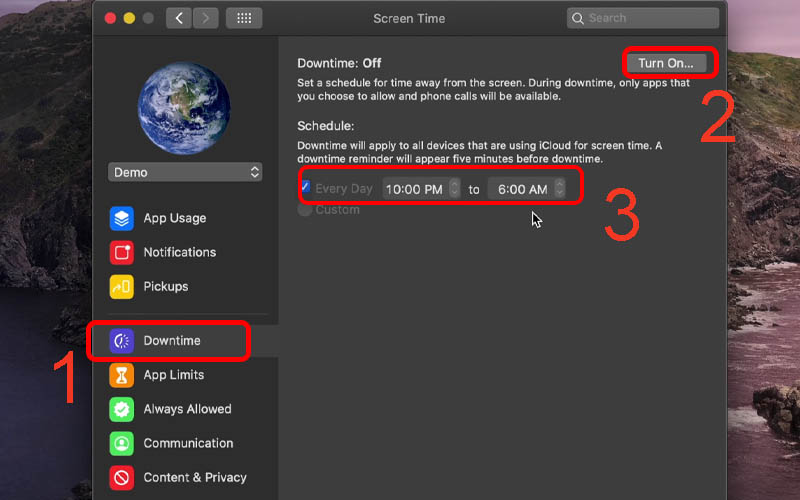This screenshot has width=800, height=500.
Task: Open Always Allowed label in sidebar
Action: 187,409
